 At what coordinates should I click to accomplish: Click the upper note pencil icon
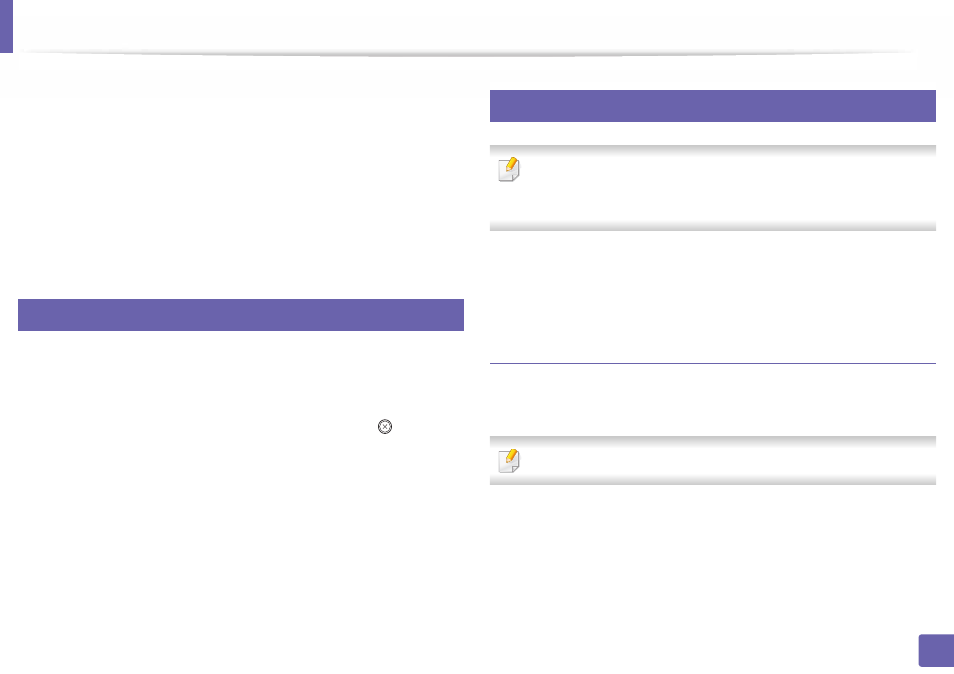[x=509, y=169]
